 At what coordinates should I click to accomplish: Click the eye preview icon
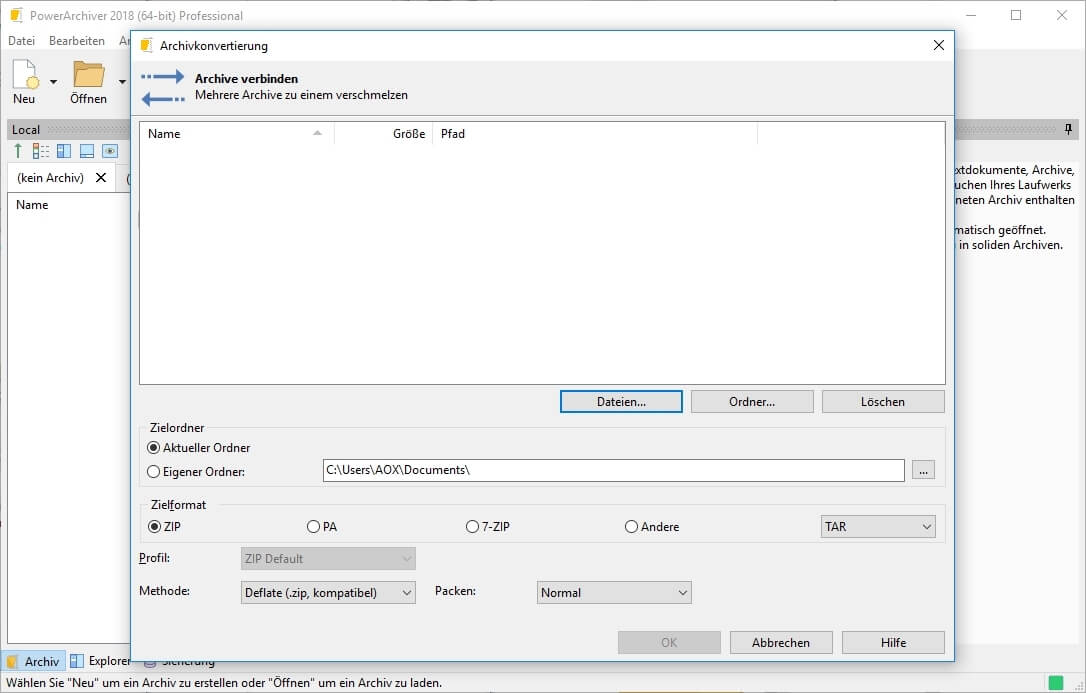click(110, 151)
